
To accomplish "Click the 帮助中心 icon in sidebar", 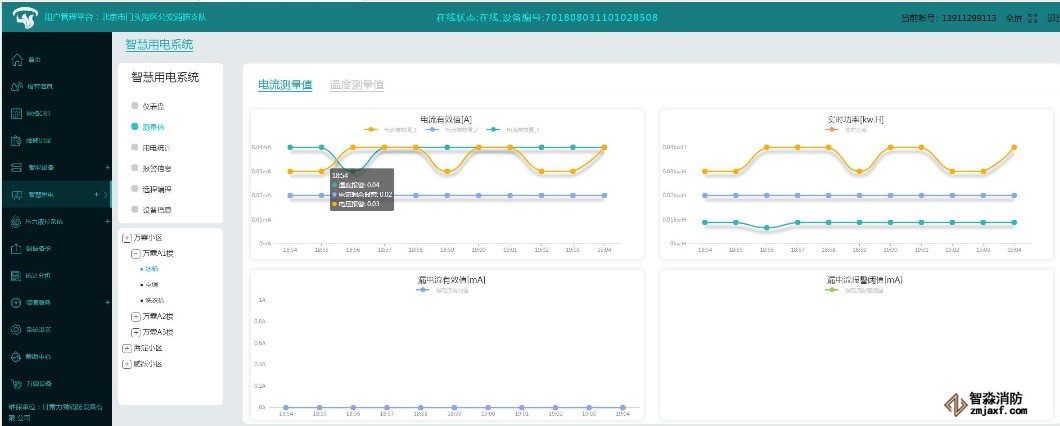I will (x=16, y=356).
